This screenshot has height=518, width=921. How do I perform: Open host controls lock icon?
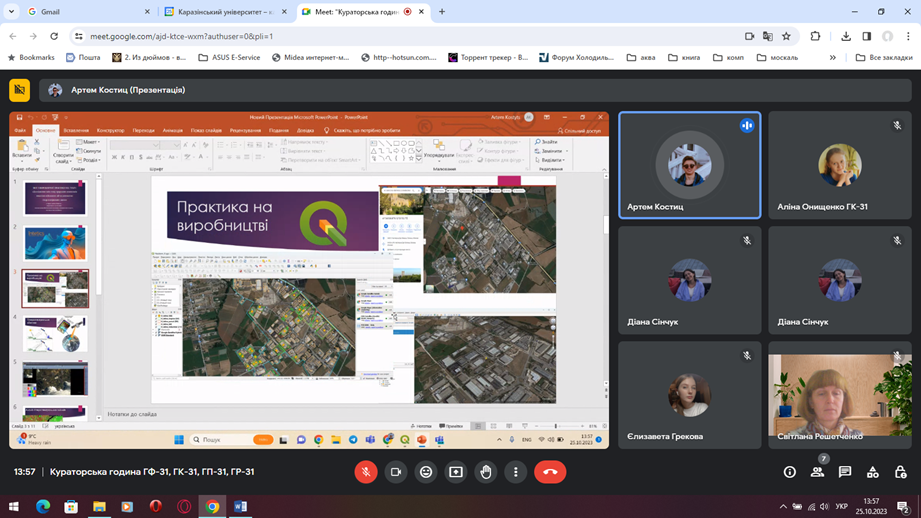[x=900, y=472]
